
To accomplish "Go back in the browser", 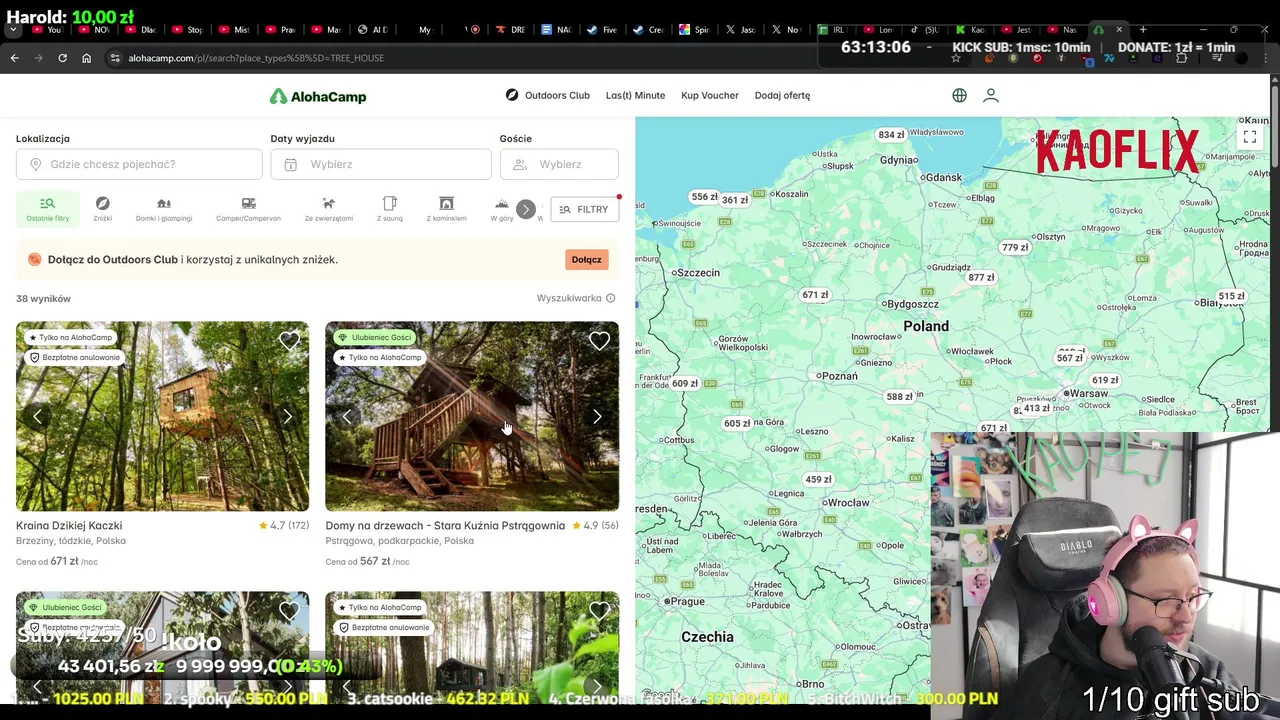I will point(14,58).
